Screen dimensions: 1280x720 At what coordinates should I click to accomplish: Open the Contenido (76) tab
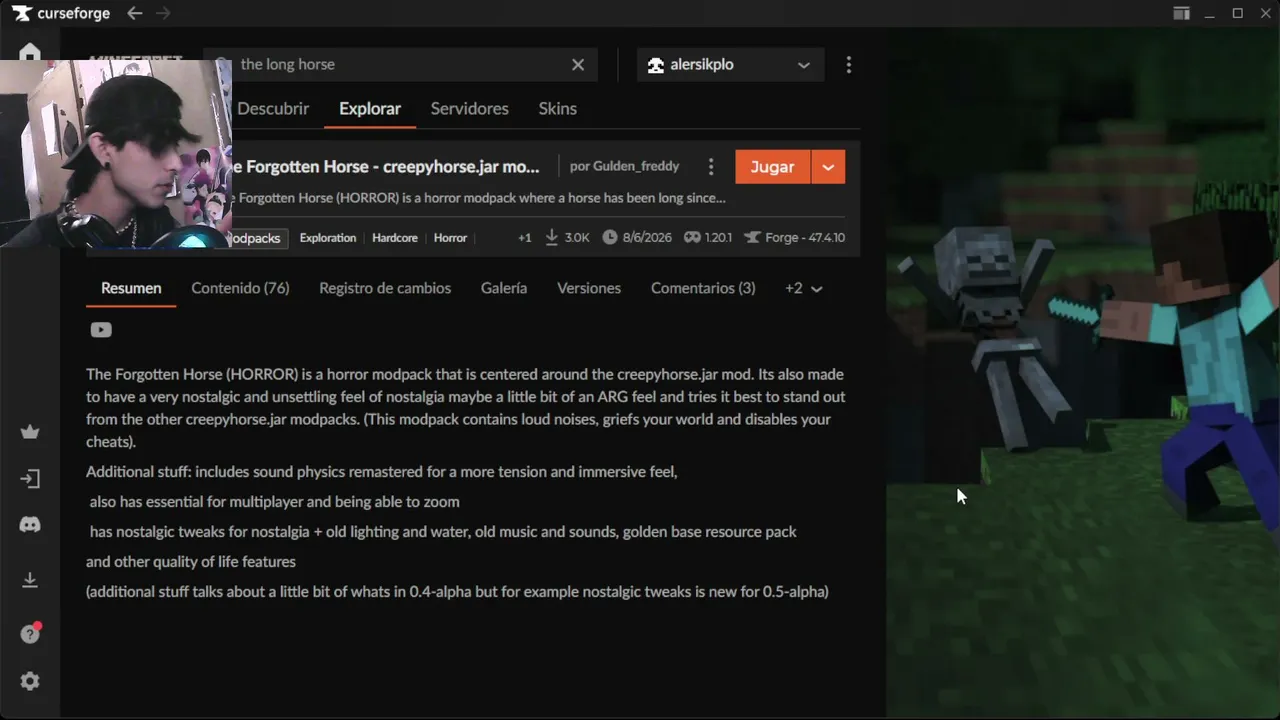point(240,288)
